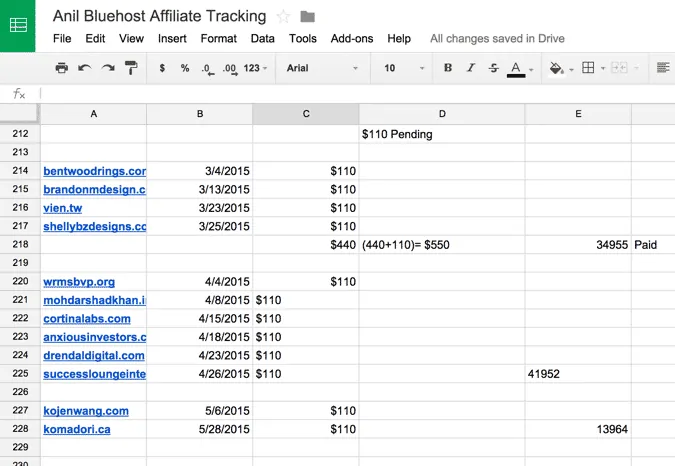Open the kojenwang.com link
Image resolution: width=675 pixels, height=466 pixels.
86,411
